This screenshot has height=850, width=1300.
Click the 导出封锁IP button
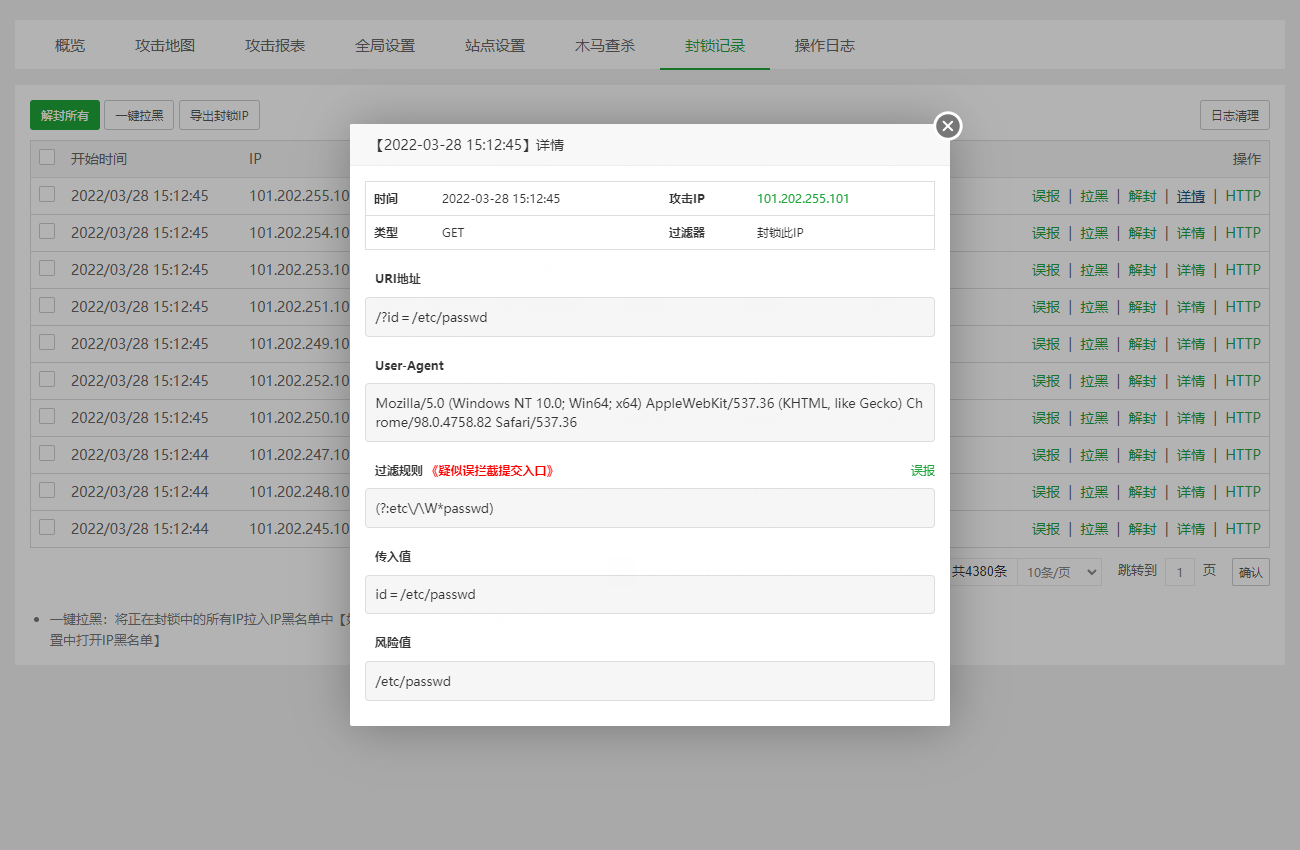point(219,116)
